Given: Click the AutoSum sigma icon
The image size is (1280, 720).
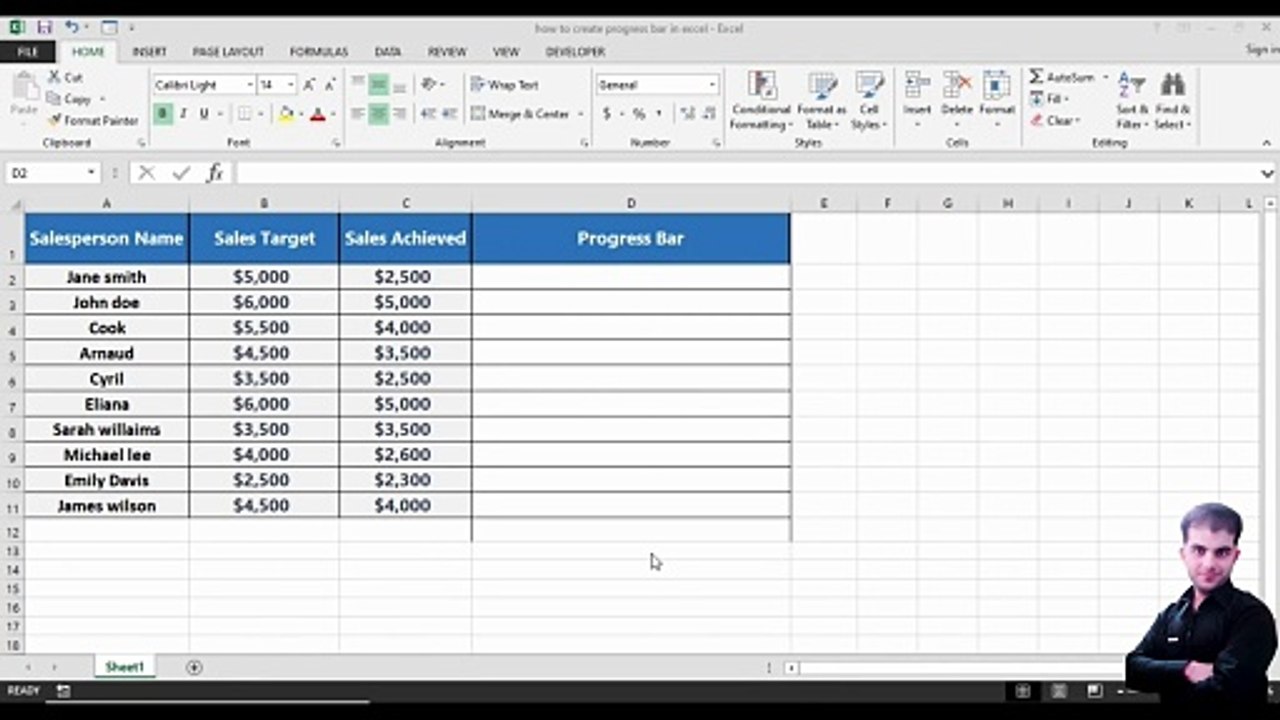Looking at the screenshot, I should pos(1036,77).
